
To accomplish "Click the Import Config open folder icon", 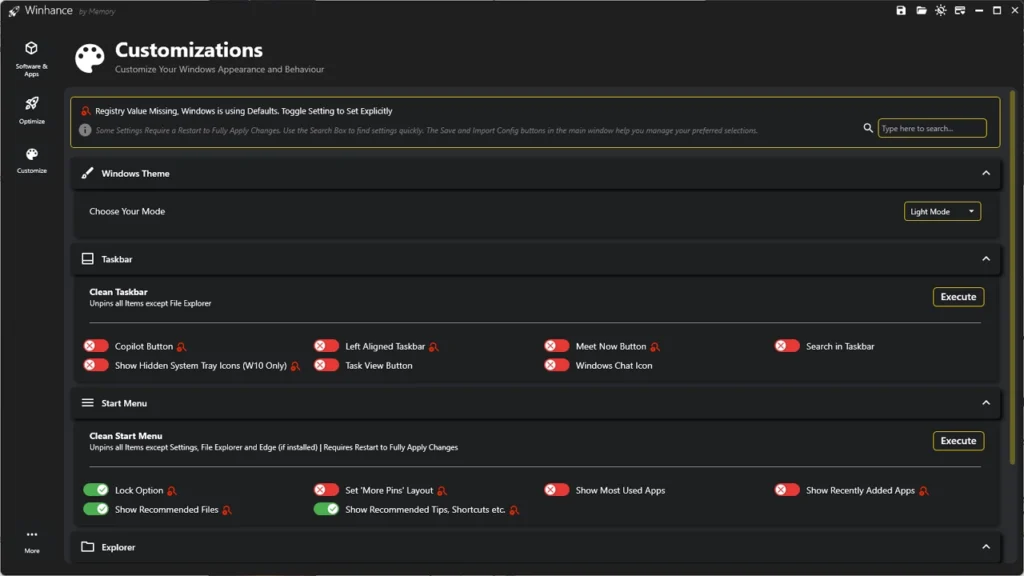I will click(x=921, y=11).
